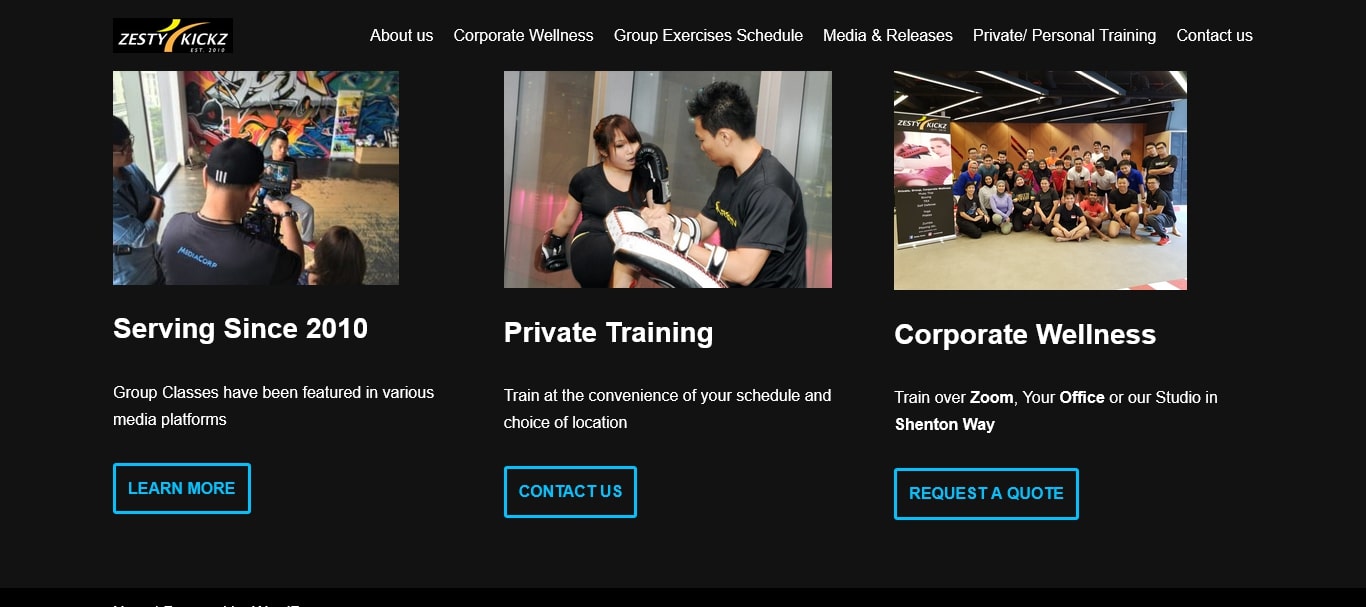Click the bold Shenton Way text
Viewport: 1366px width, 607px height.
(x=945, y=424)
